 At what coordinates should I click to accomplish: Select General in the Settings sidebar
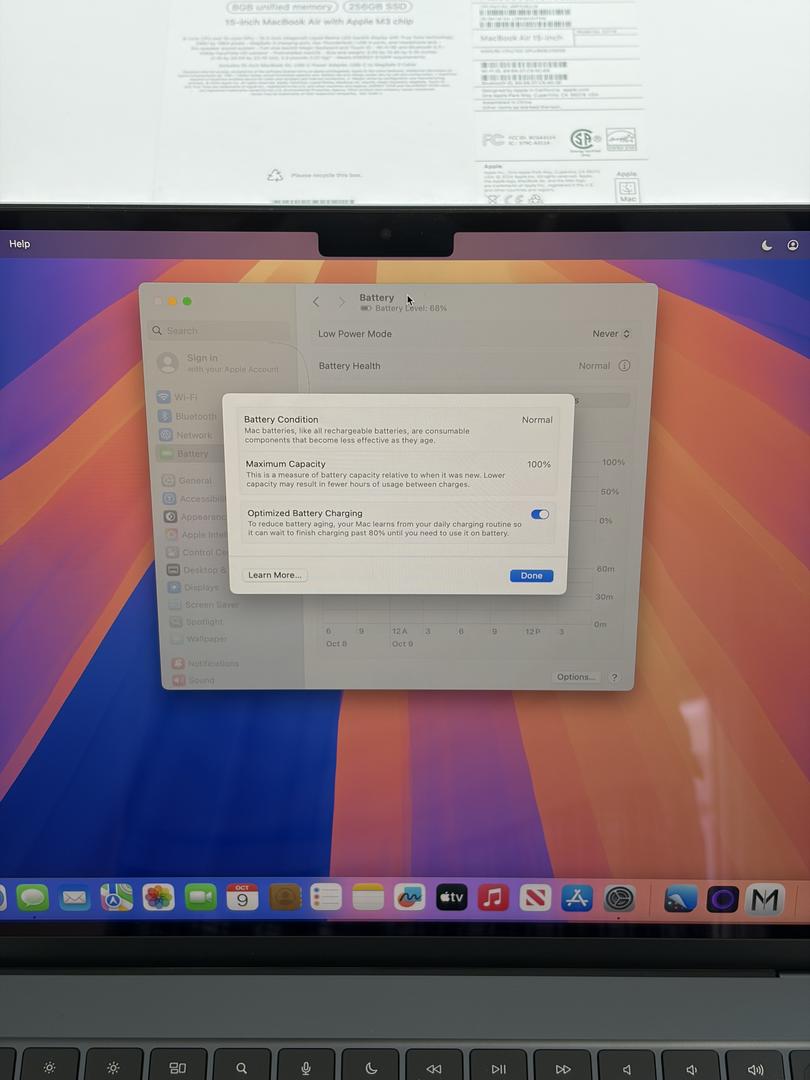194,480
